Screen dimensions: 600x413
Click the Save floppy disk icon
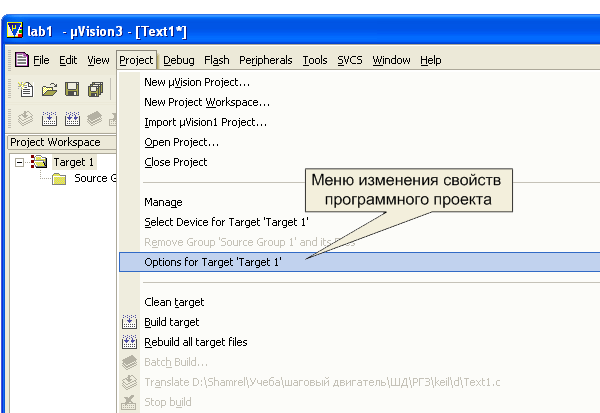72,90
